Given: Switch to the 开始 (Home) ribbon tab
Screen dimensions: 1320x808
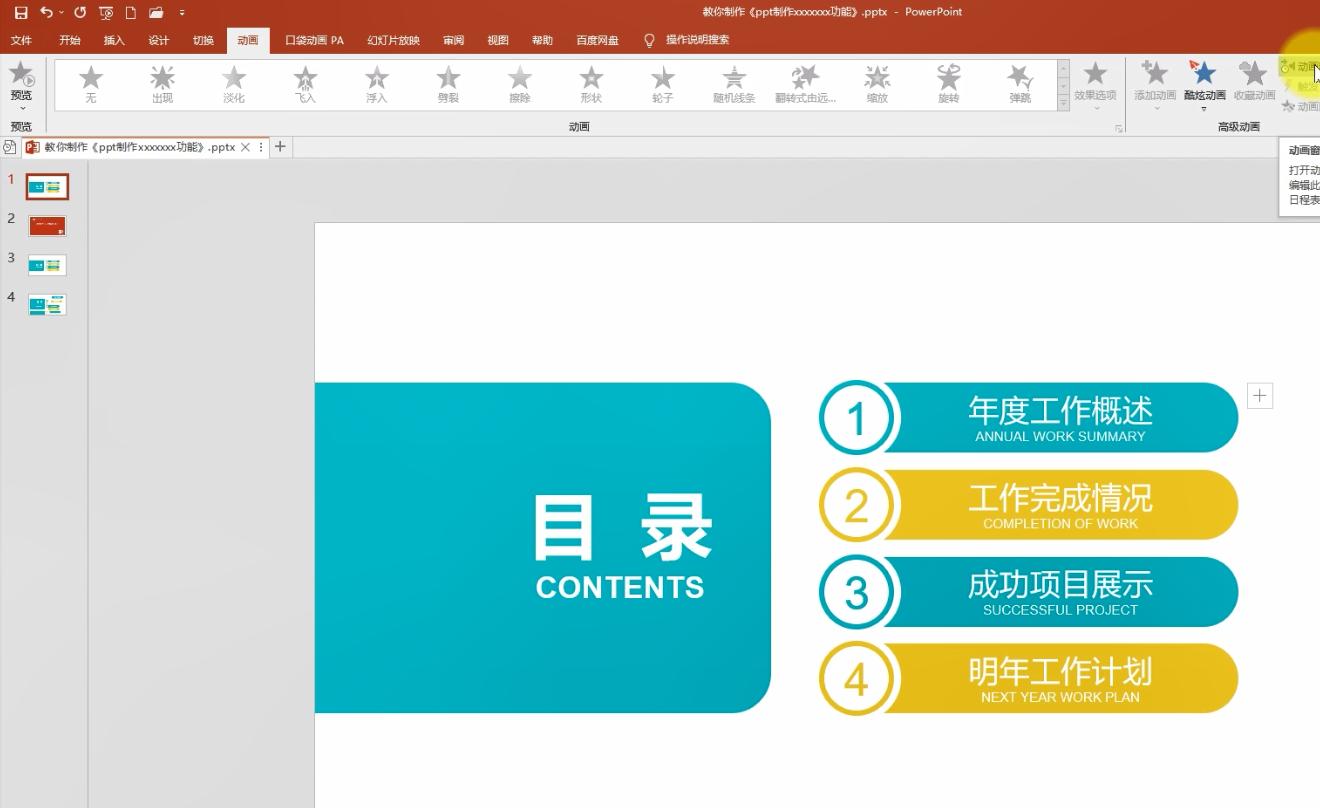Looking at the screenshot, I should tap(67, 40).
